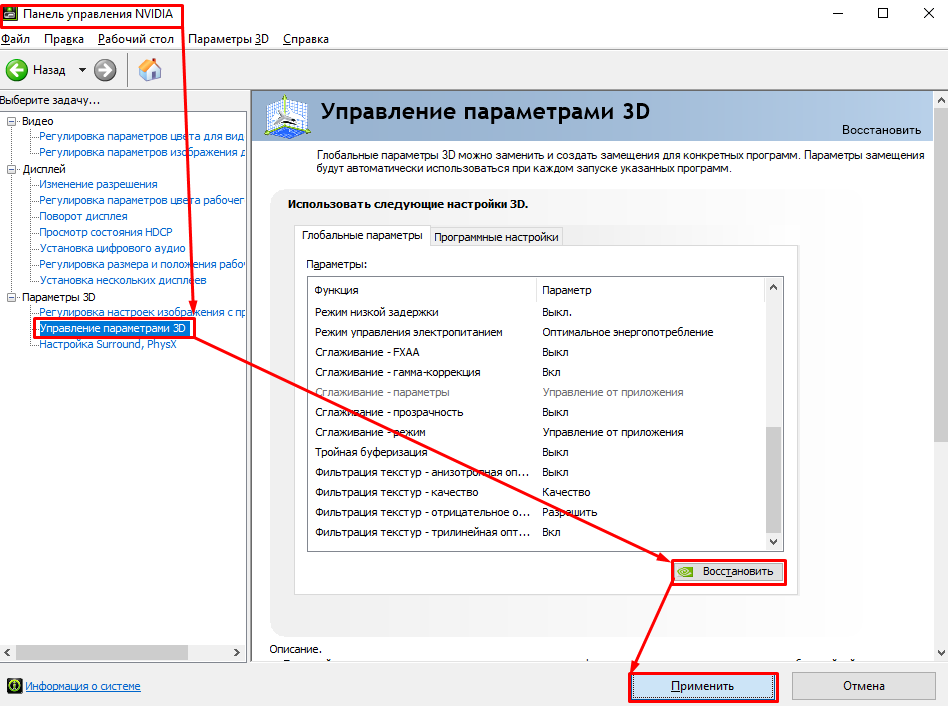Select Тройная буферизация setting

point(536,452)
